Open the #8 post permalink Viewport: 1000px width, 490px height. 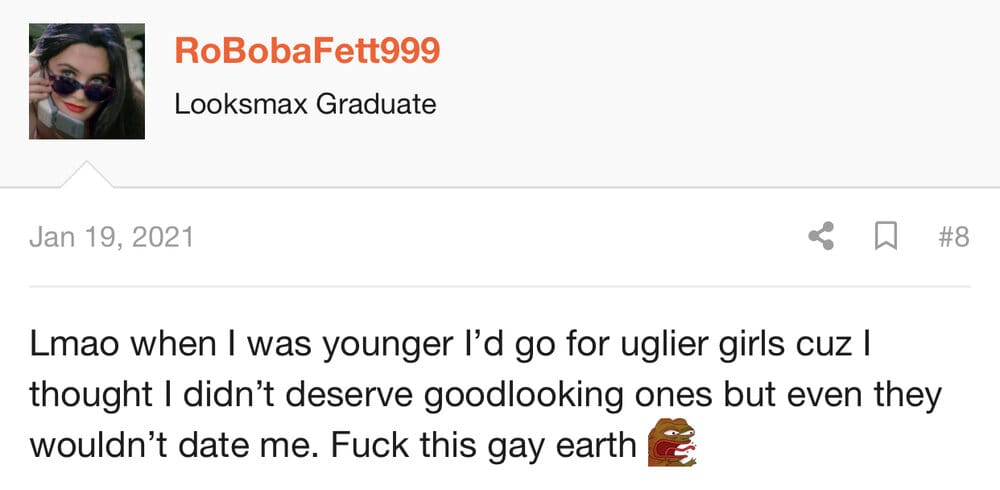pyautogui.click(x=954, y=238)
